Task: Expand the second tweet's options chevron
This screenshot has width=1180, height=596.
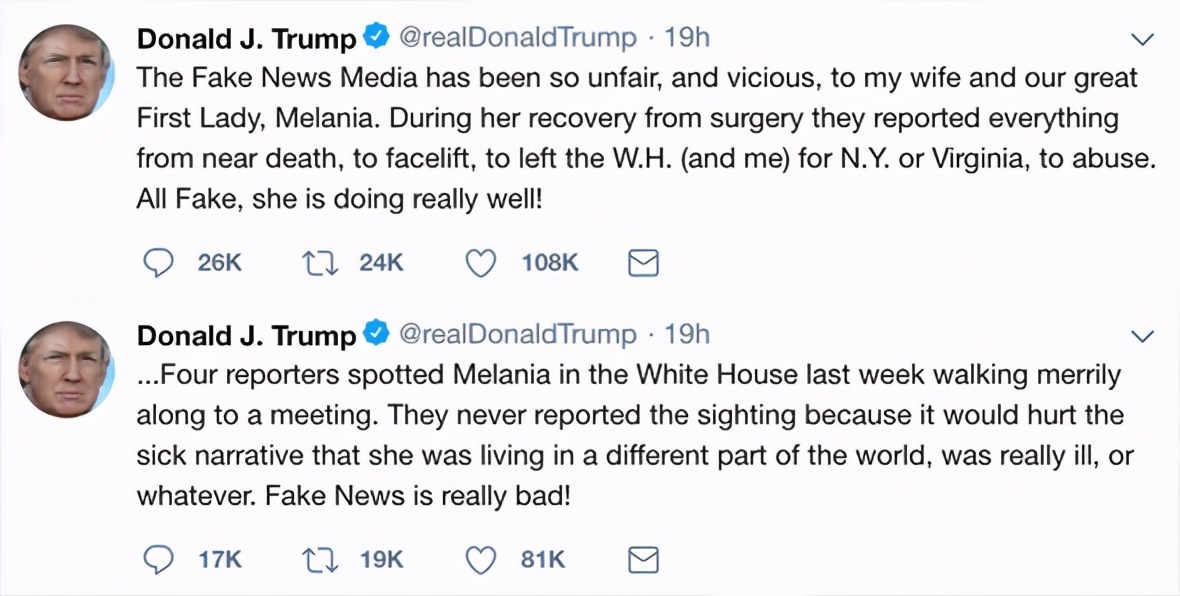Action: click(1141, 335)
